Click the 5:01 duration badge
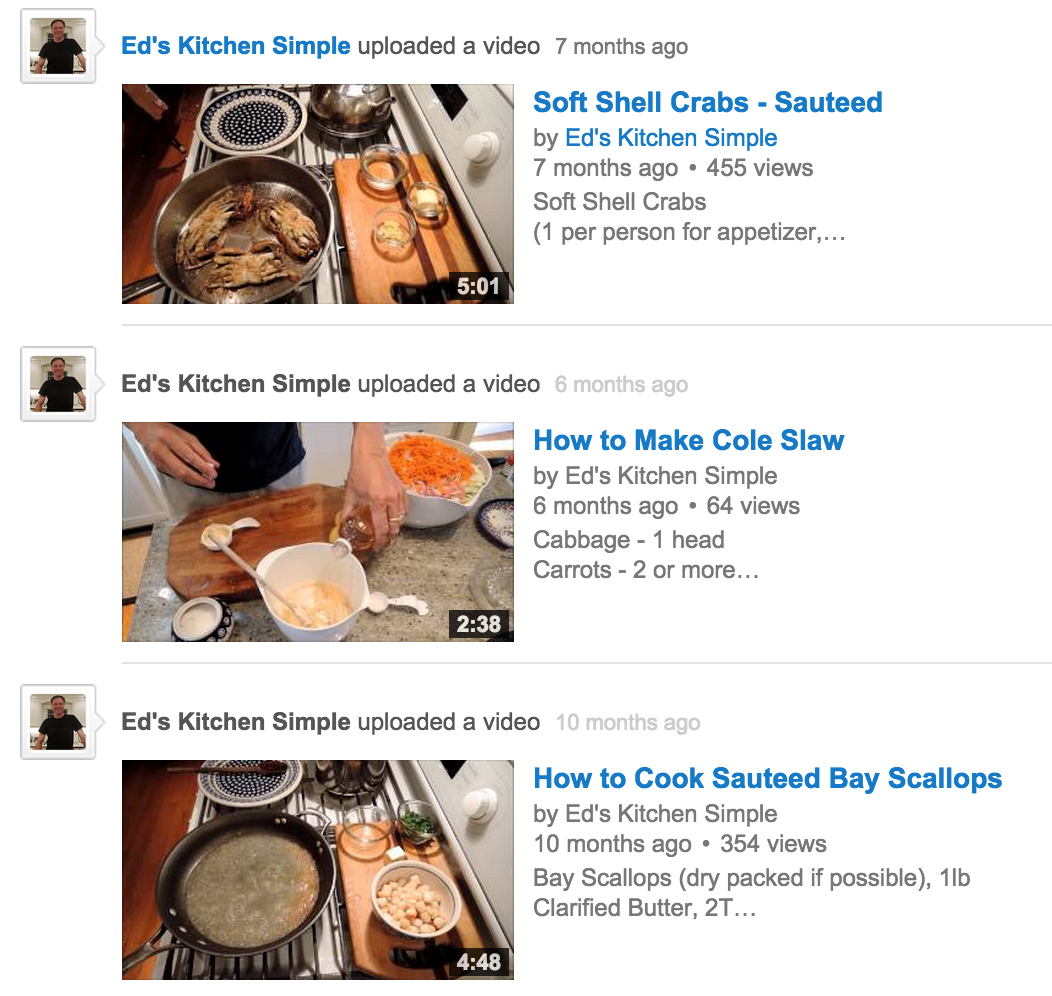 point(478,286)
